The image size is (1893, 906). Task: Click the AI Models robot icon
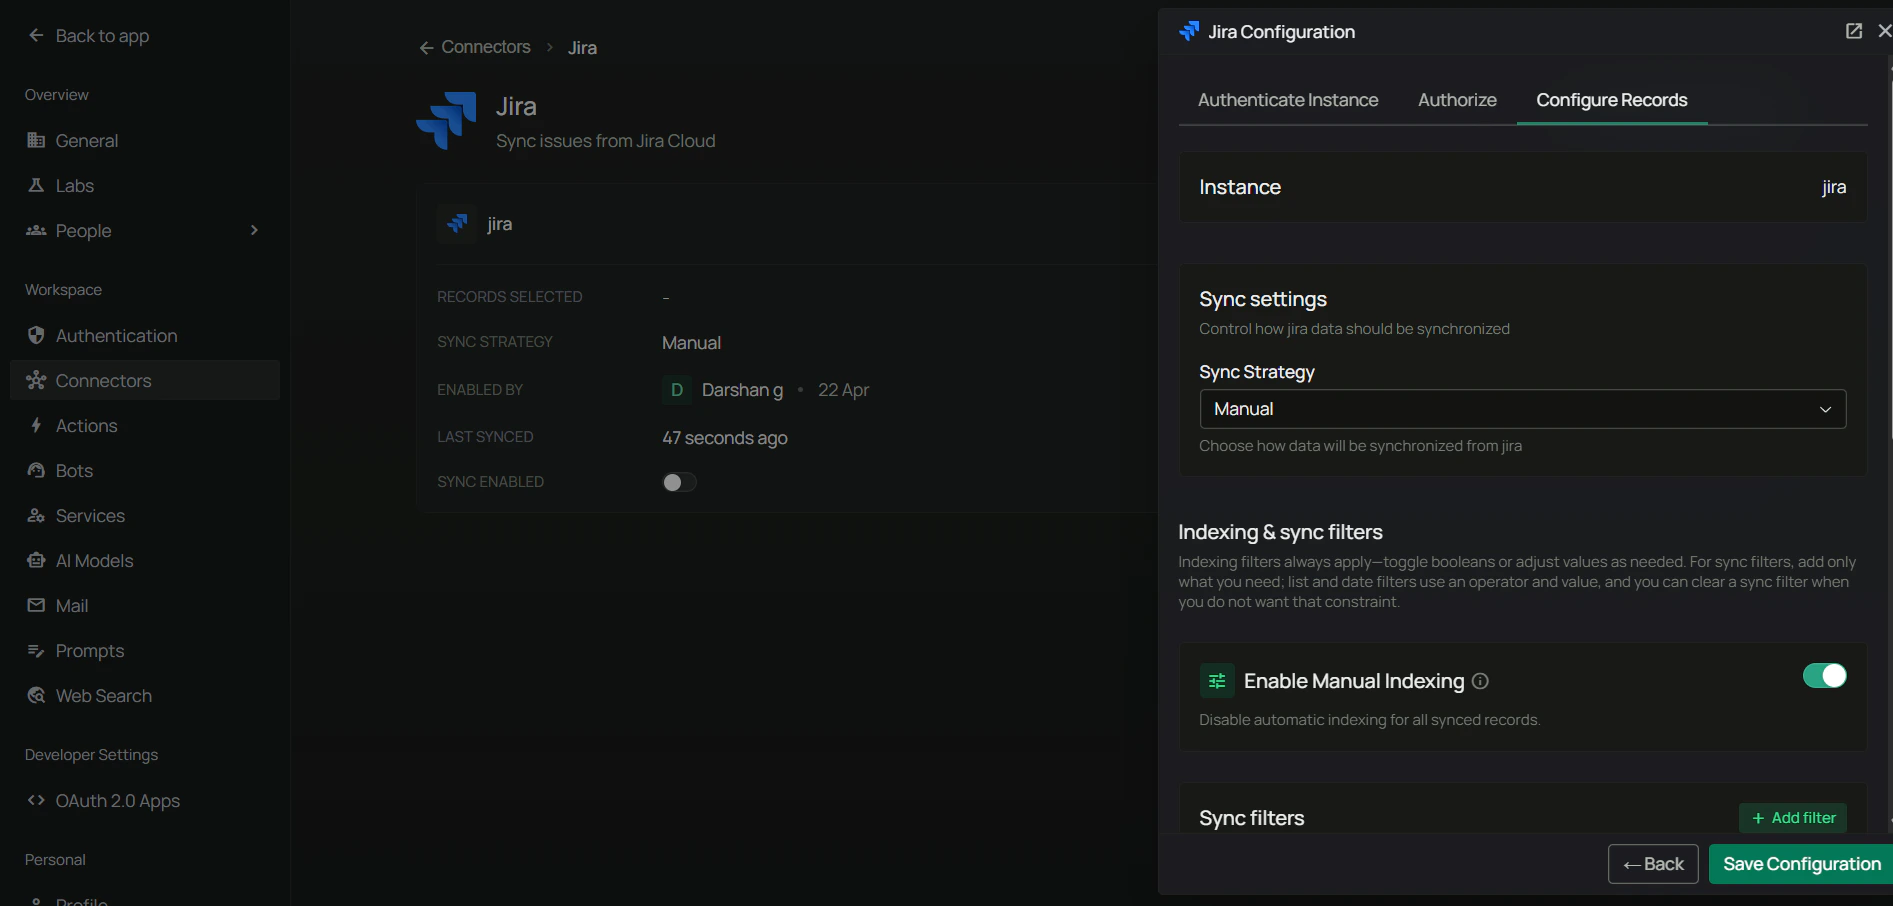[x=36, y=560]
